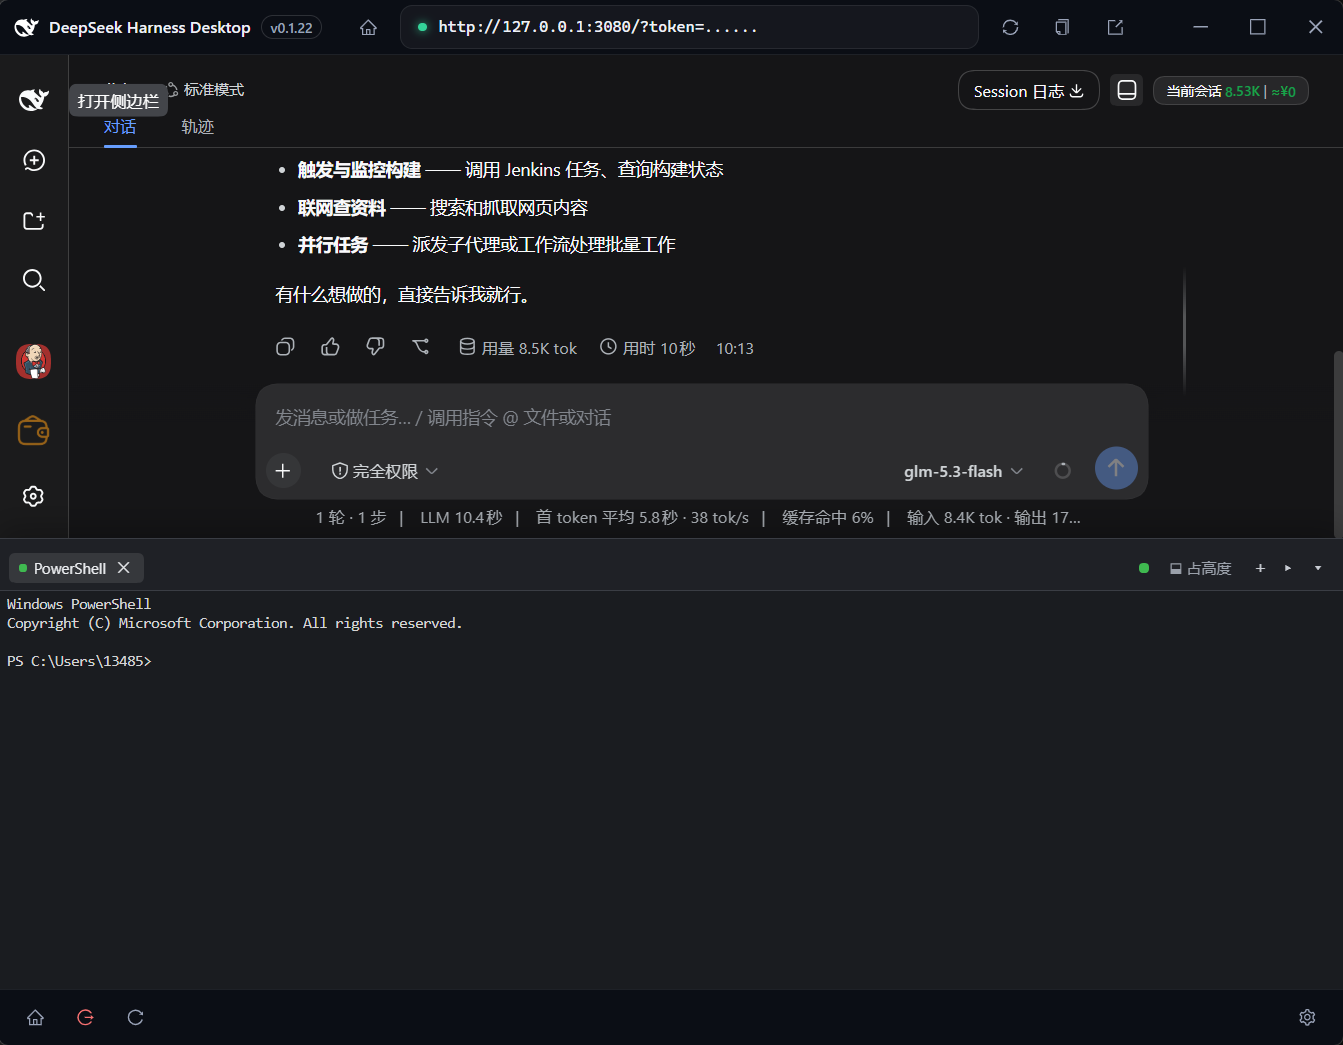1343x1045 pixels.
Task: Click the 并行任务 bullet text
Action: [333, 245]
